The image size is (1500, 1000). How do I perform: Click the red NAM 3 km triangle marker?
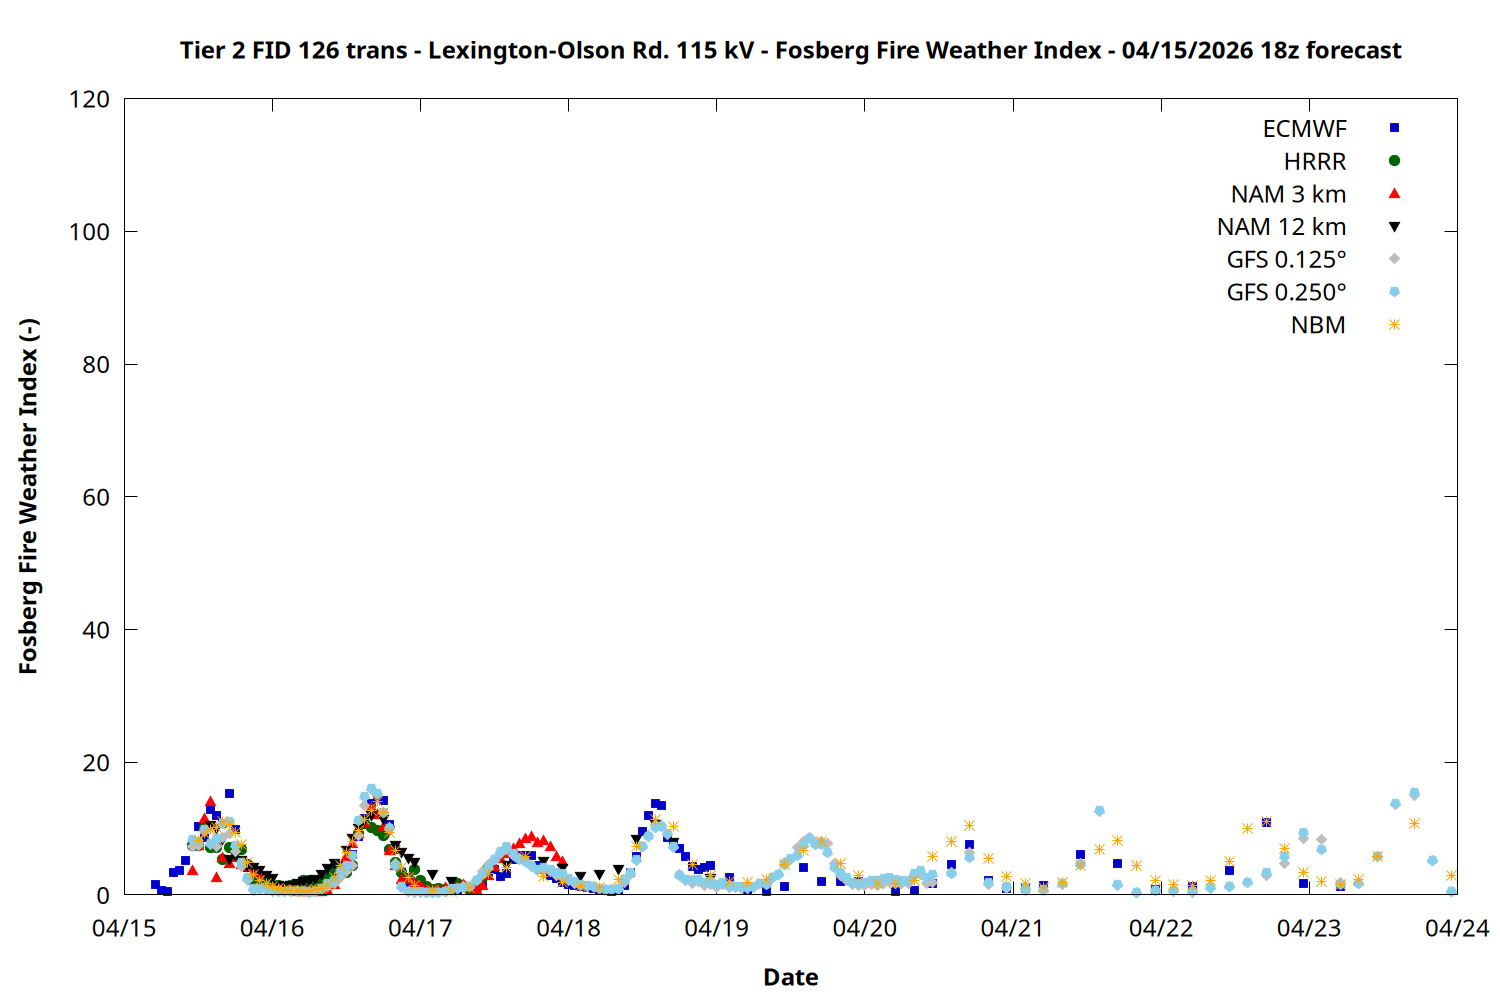pos(1394,194)
